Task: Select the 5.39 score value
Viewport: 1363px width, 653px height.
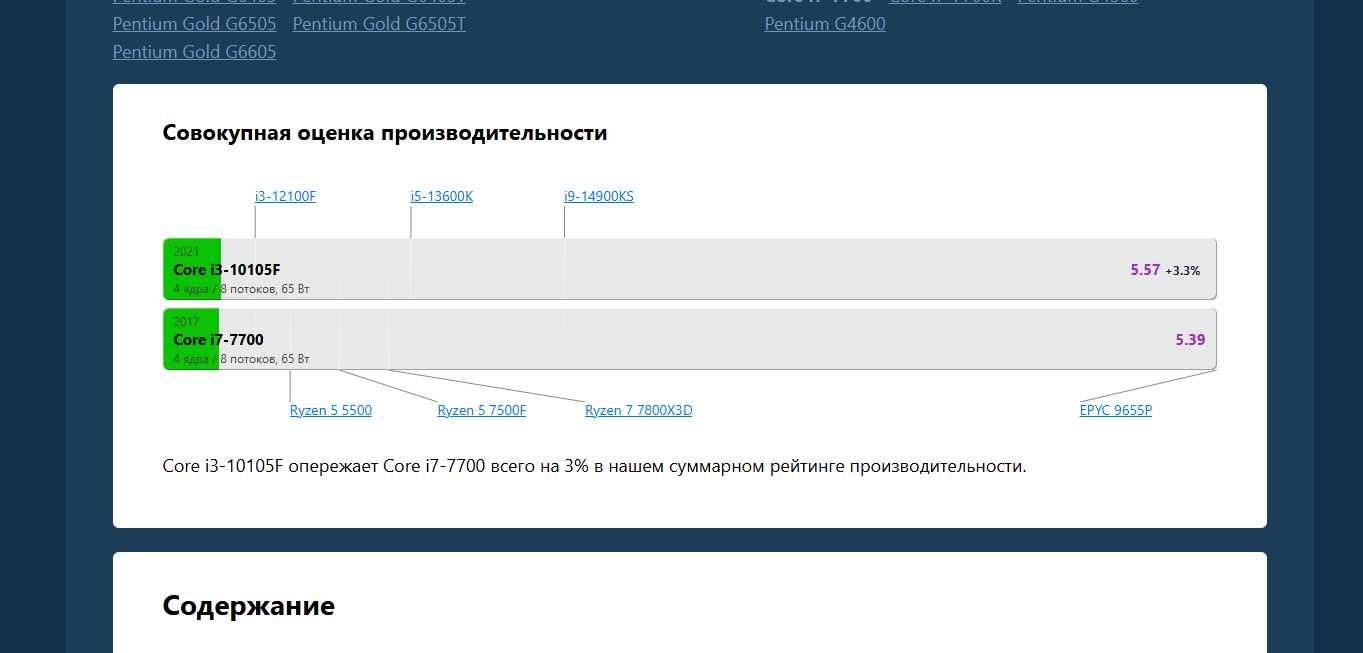Action: point(1190,340)
